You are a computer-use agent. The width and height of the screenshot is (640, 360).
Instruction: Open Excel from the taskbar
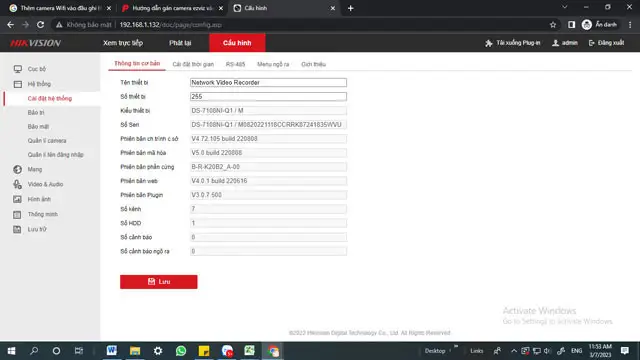[249, 351]
